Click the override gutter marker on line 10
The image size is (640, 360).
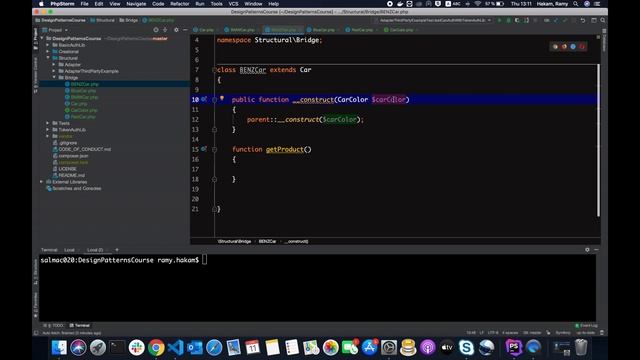pyautogui.click(x=204, y=99)
